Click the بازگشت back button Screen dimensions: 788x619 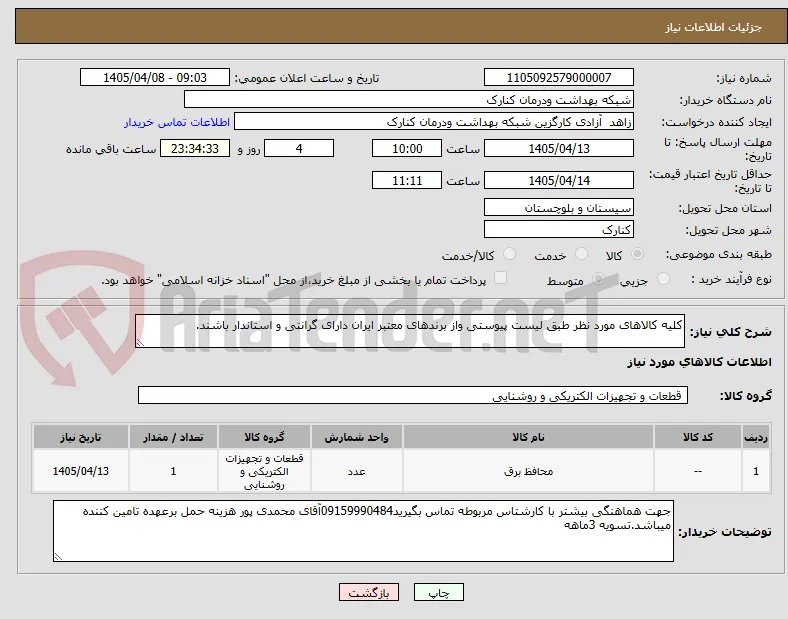pyautogui.click(x=369, y=593)
